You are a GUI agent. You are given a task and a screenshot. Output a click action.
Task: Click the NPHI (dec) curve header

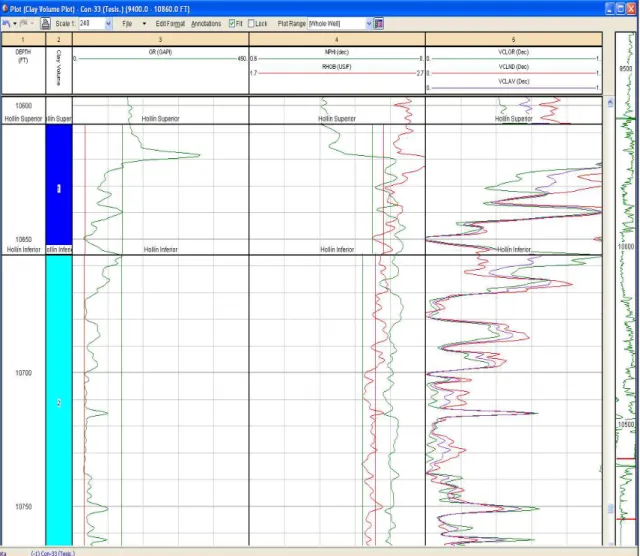pos(337,52)
